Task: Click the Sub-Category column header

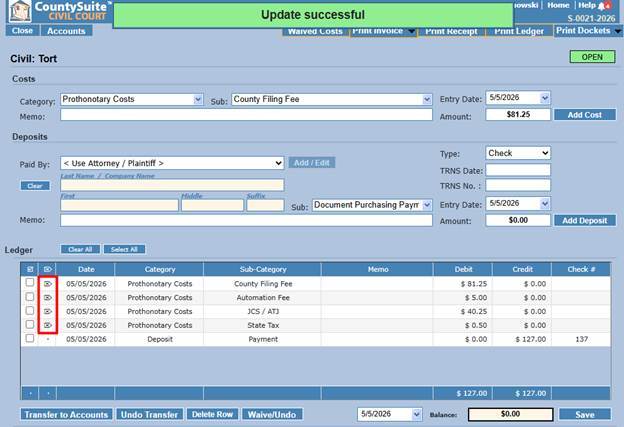Action: click(263, 269)
